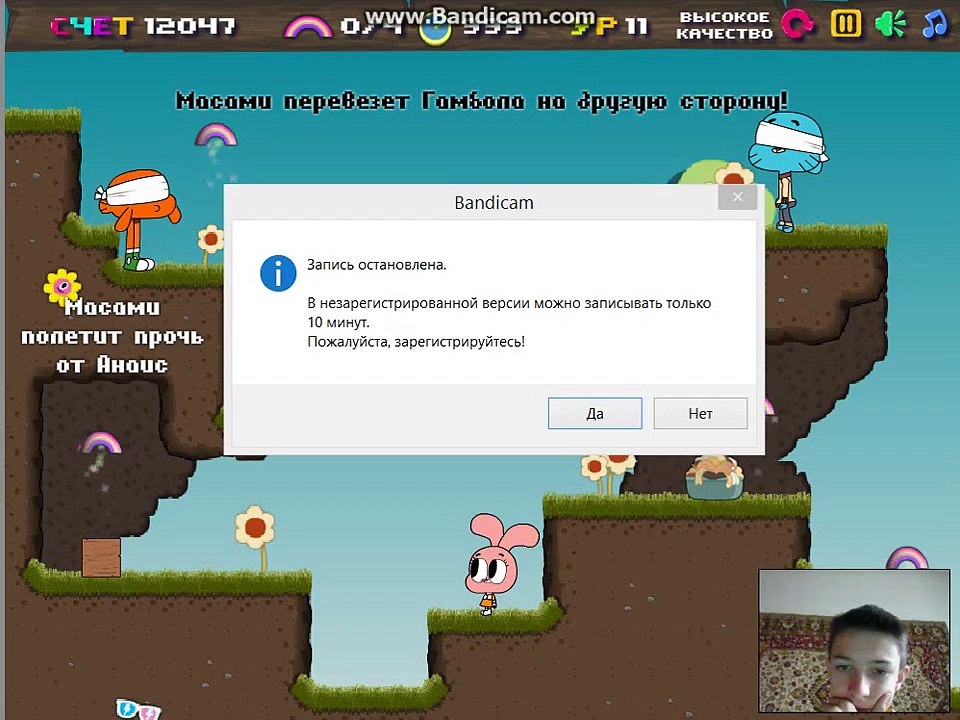Click the wooden crate on lower left ledge

click(101, 557)
